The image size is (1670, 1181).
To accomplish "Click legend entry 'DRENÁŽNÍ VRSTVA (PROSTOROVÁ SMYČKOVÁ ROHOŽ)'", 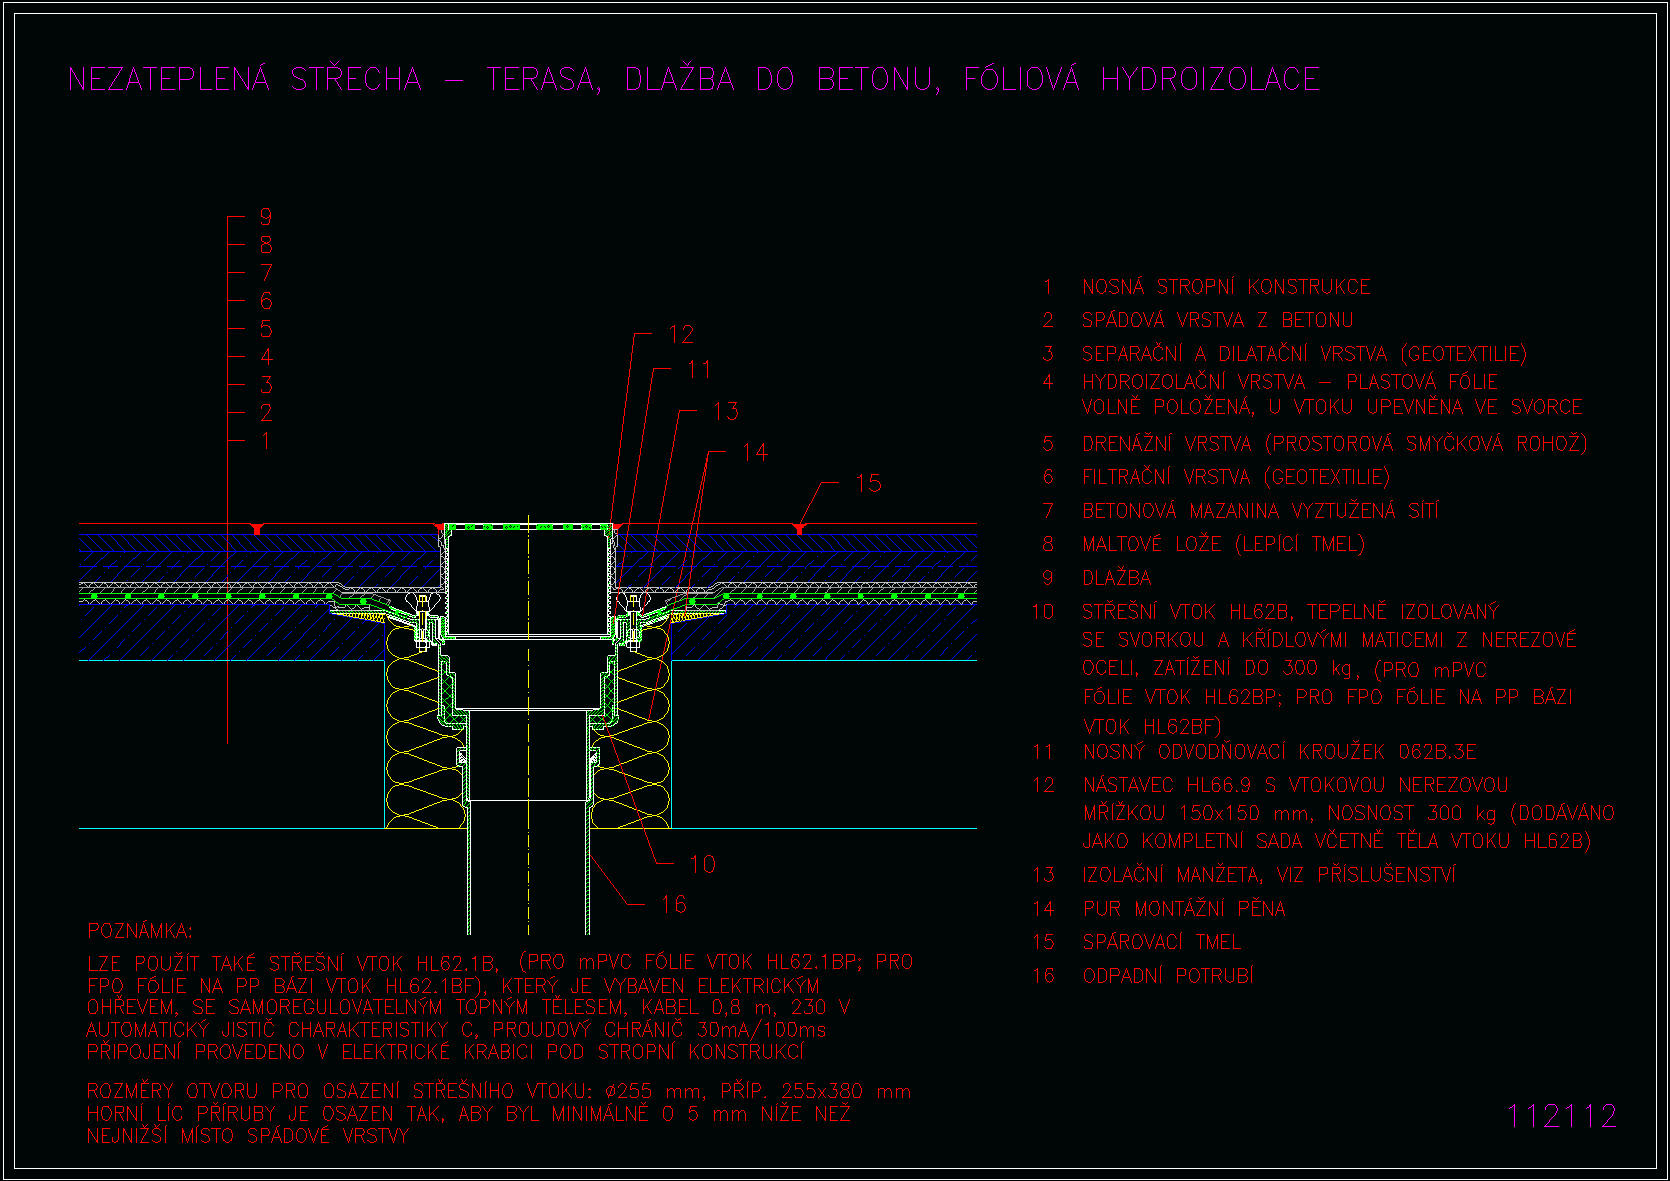I will (1334, 444).
